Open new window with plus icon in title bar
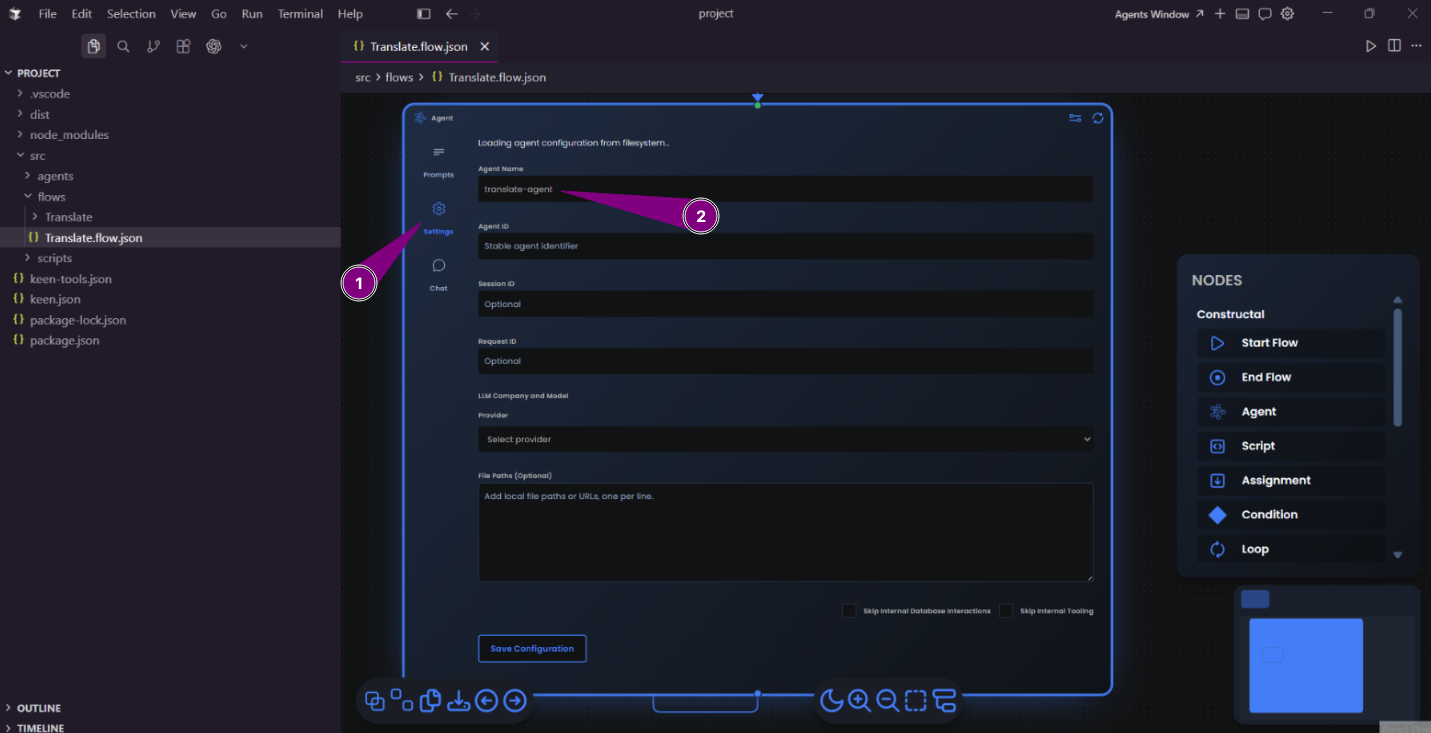Screen dimensions: 1431x733 1220,14
